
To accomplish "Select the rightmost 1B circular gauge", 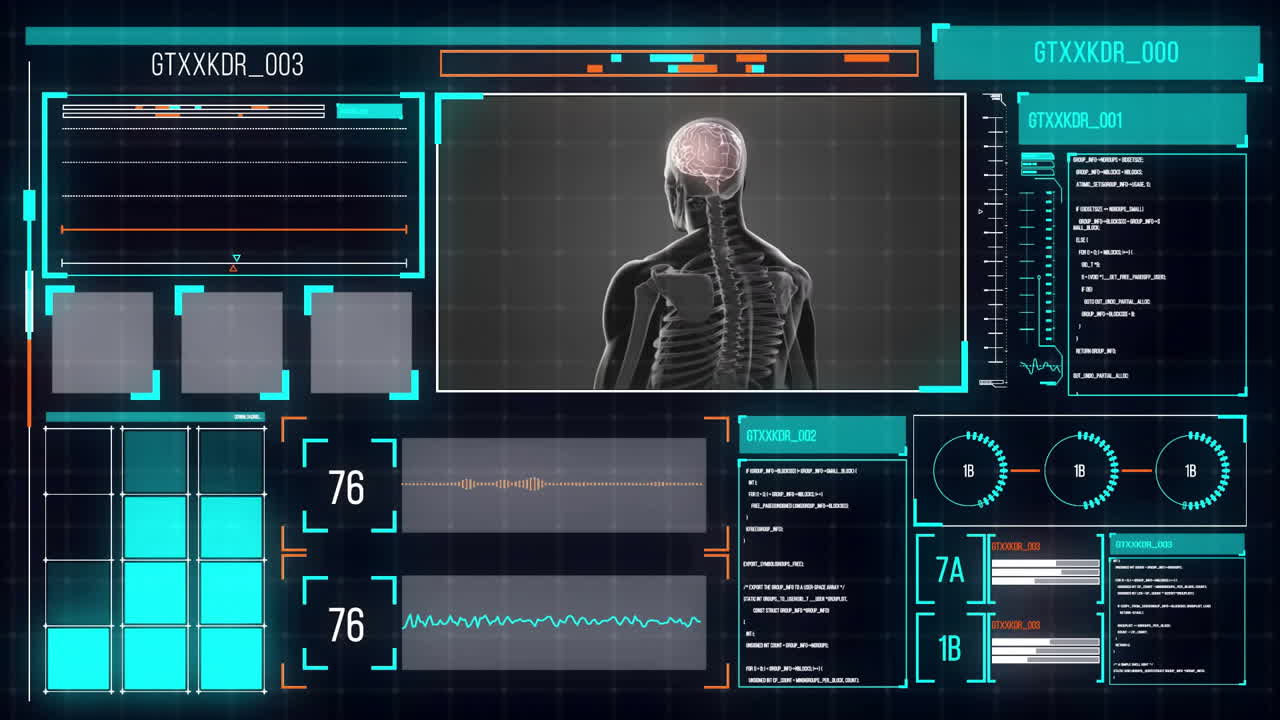I will tap(1191, 470).
